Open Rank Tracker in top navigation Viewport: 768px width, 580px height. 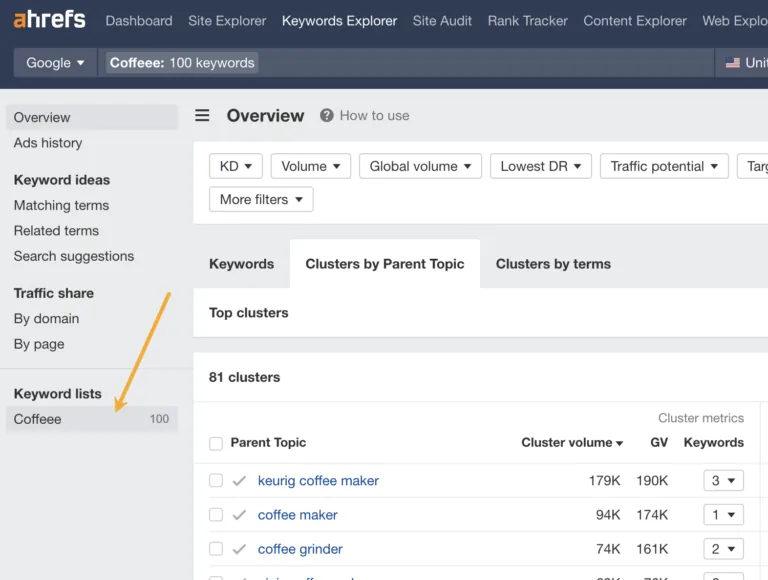528,21
